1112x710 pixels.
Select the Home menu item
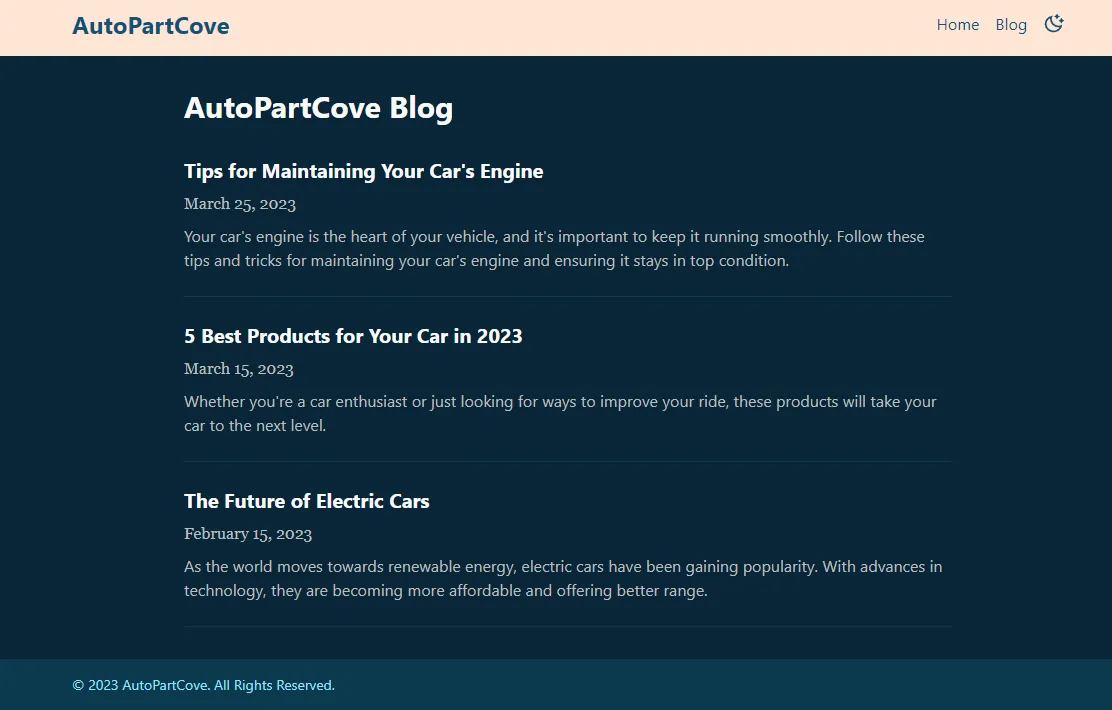click(957, 24)
